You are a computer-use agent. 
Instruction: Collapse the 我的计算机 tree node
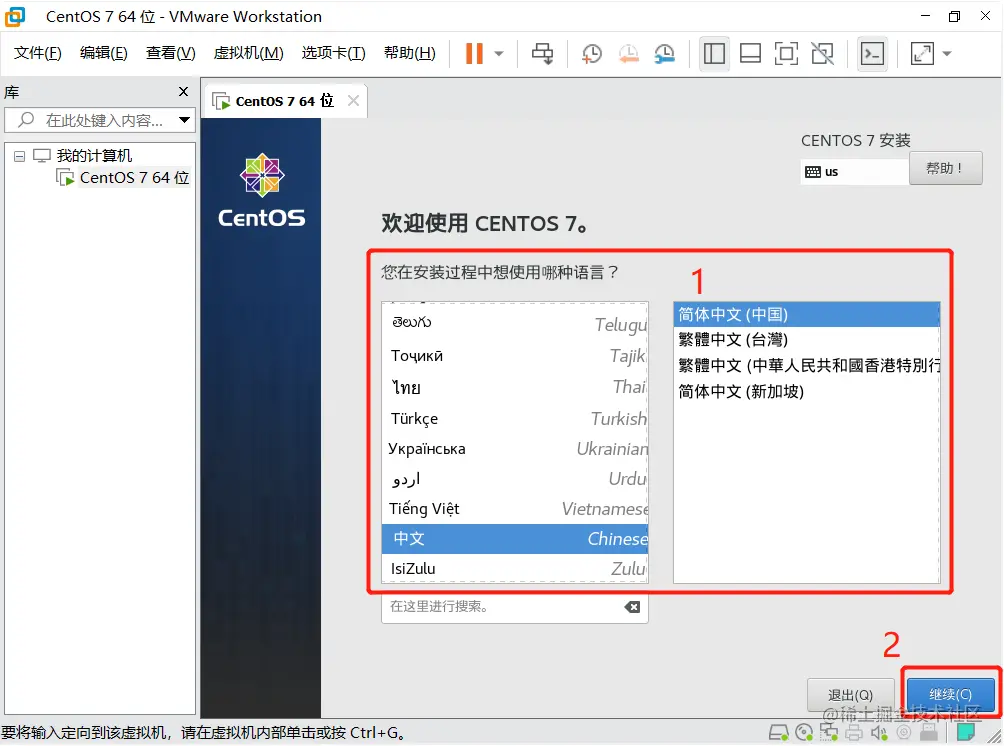(19, 154)
